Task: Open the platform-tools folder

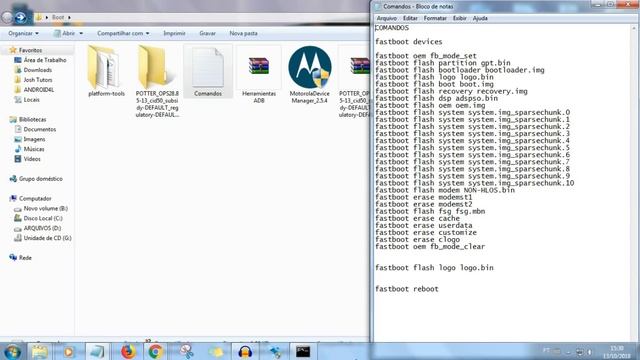Action: [x=106, y=71]
